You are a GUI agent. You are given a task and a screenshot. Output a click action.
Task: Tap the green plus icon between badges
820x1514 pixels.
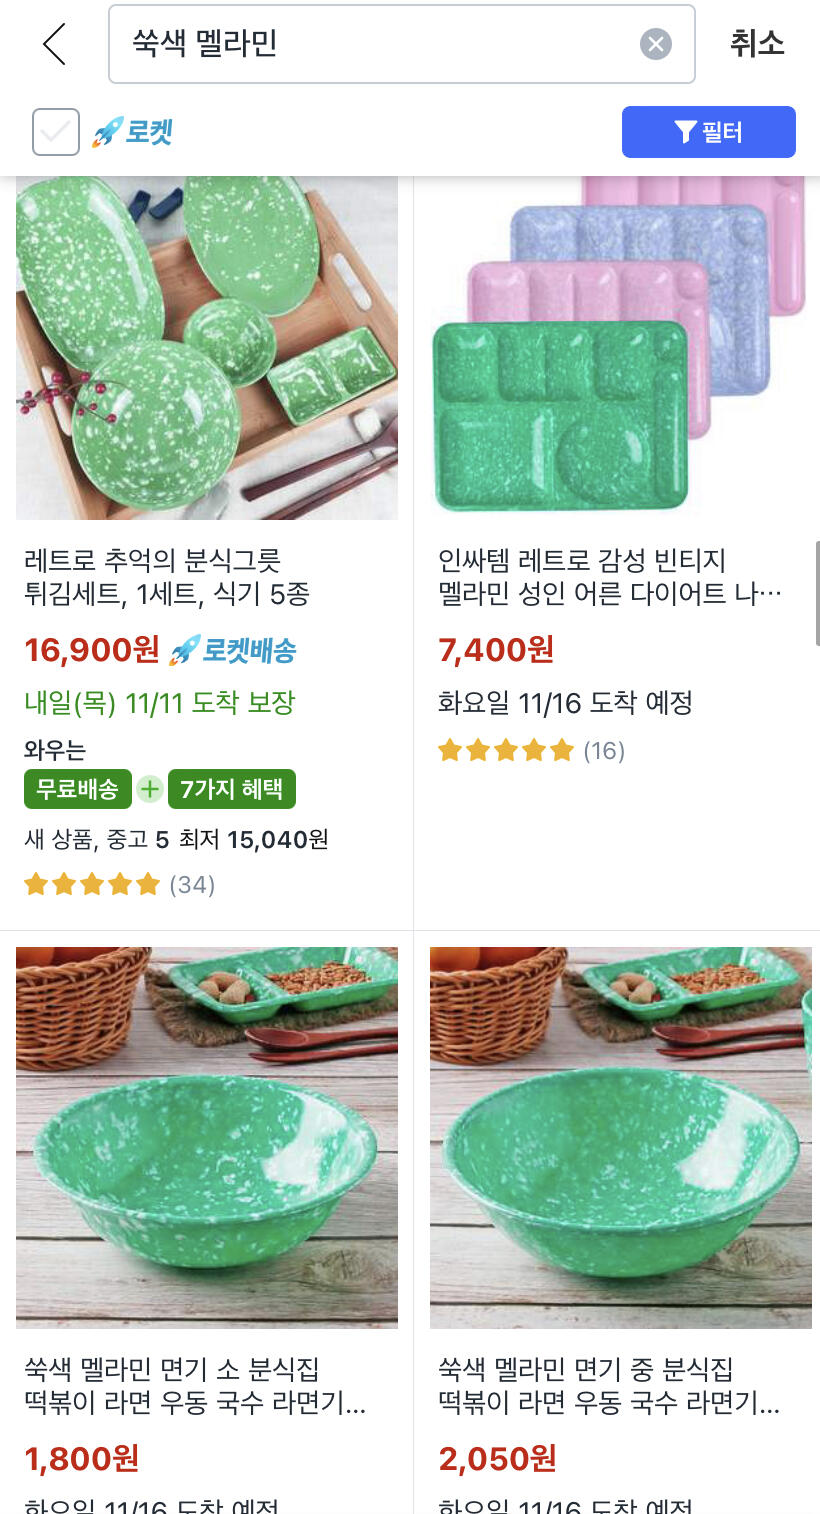pyautogui.click(x=150, y=789)
